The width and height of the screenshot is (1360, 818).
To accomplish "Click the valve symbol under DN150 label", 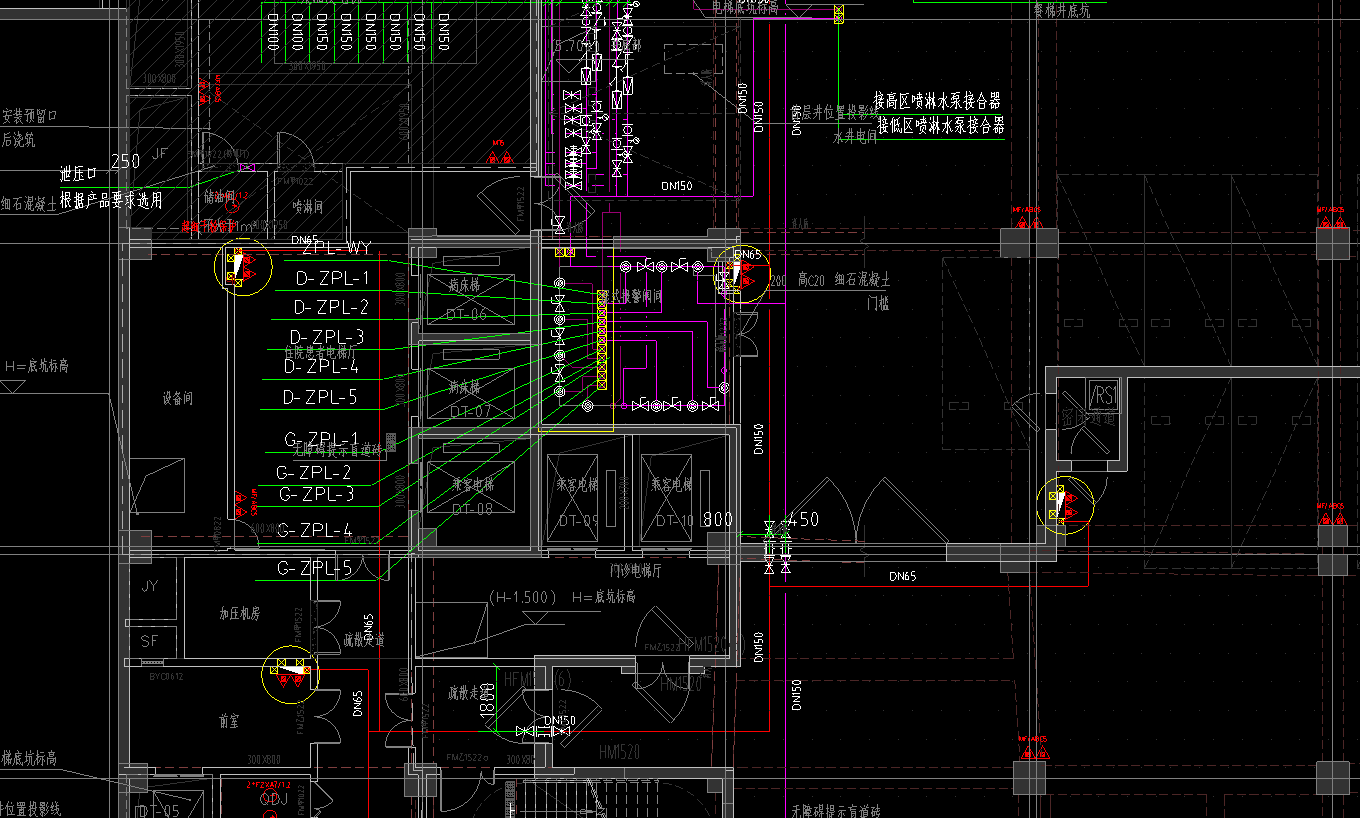I will [542, 732].
